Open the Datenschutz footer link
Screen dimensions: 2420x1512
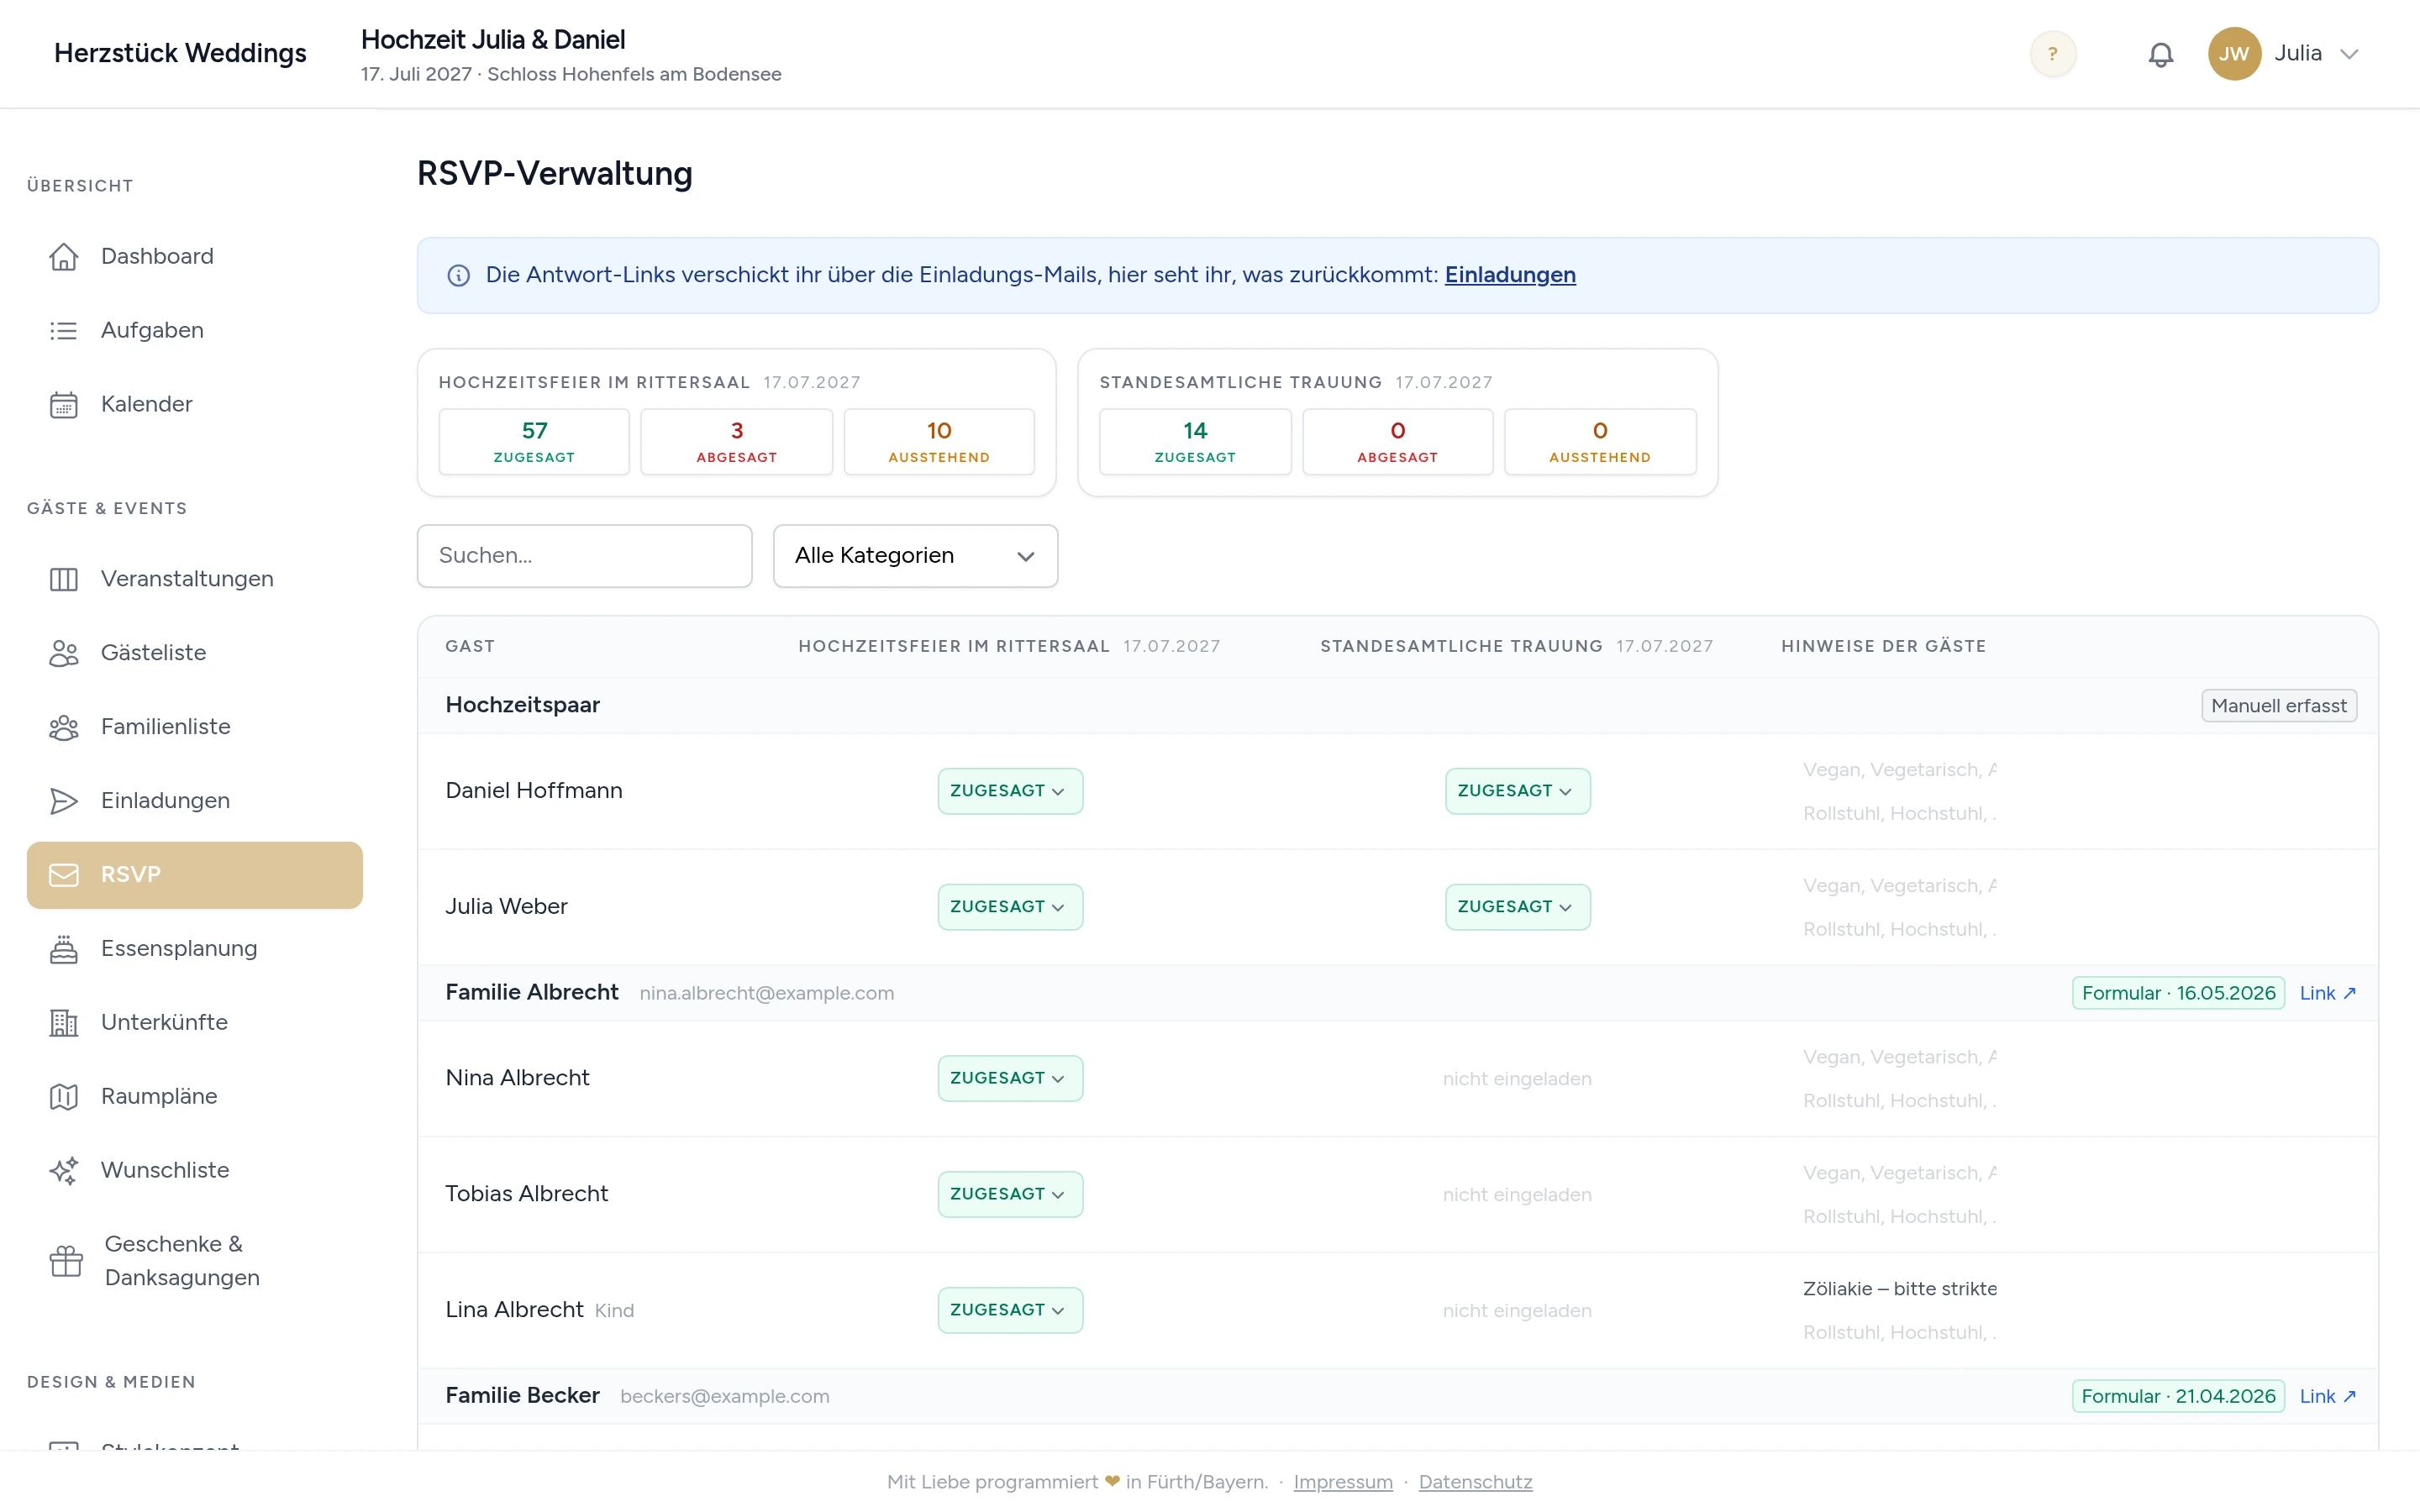1475,1482
